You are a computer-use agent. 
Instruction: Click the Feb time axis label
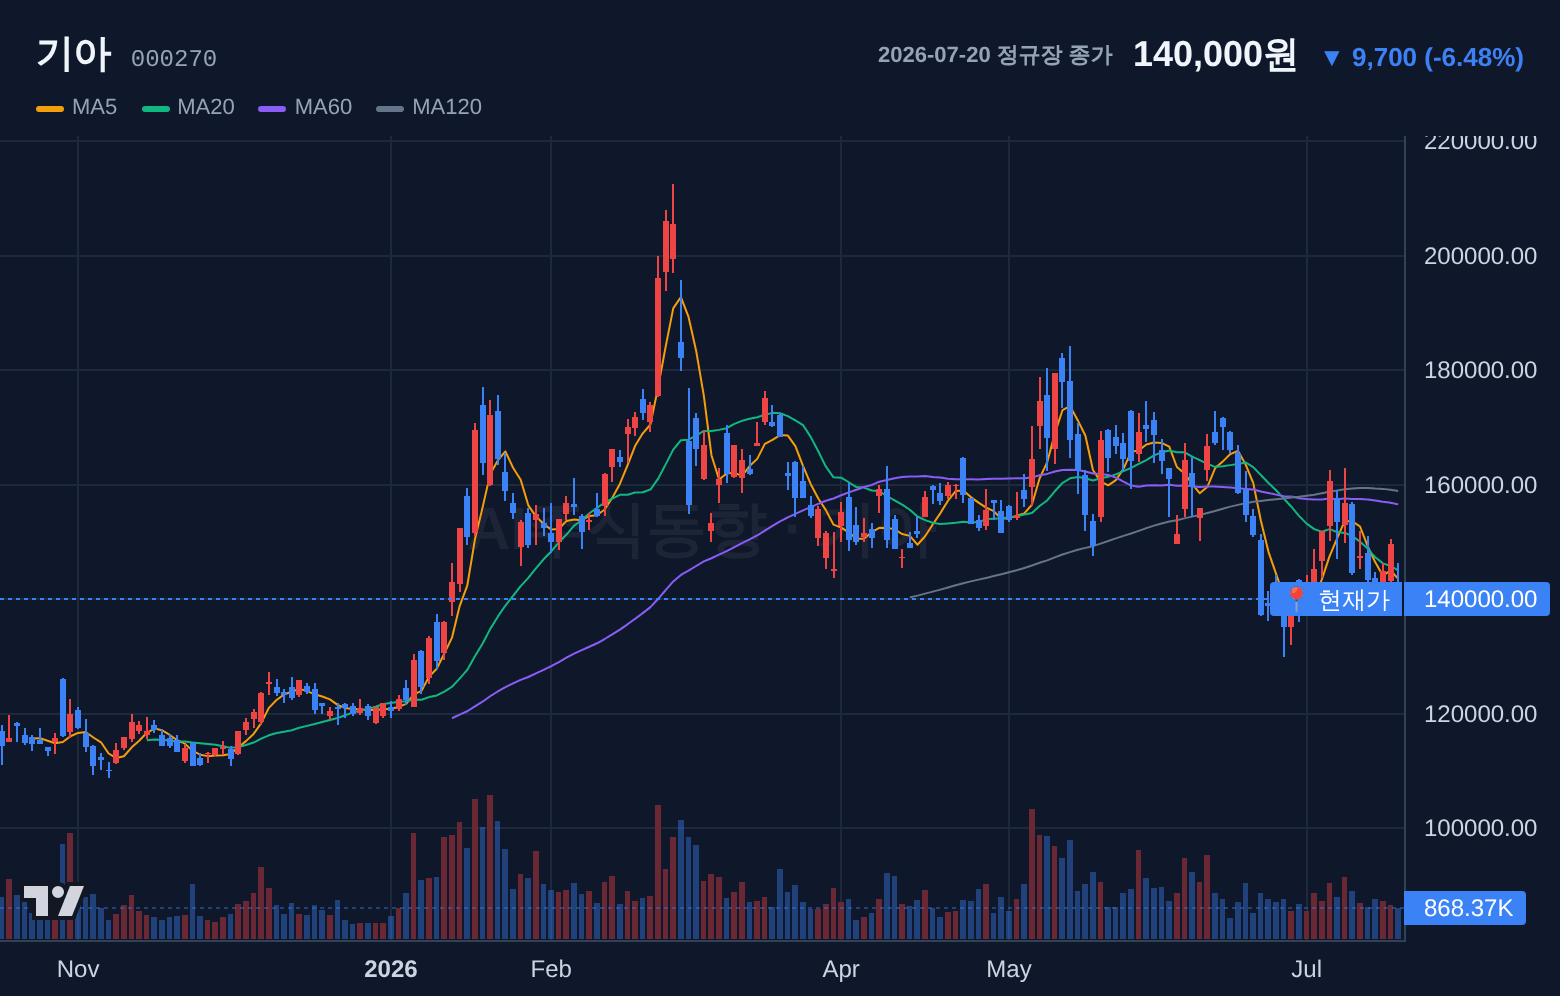551,969
